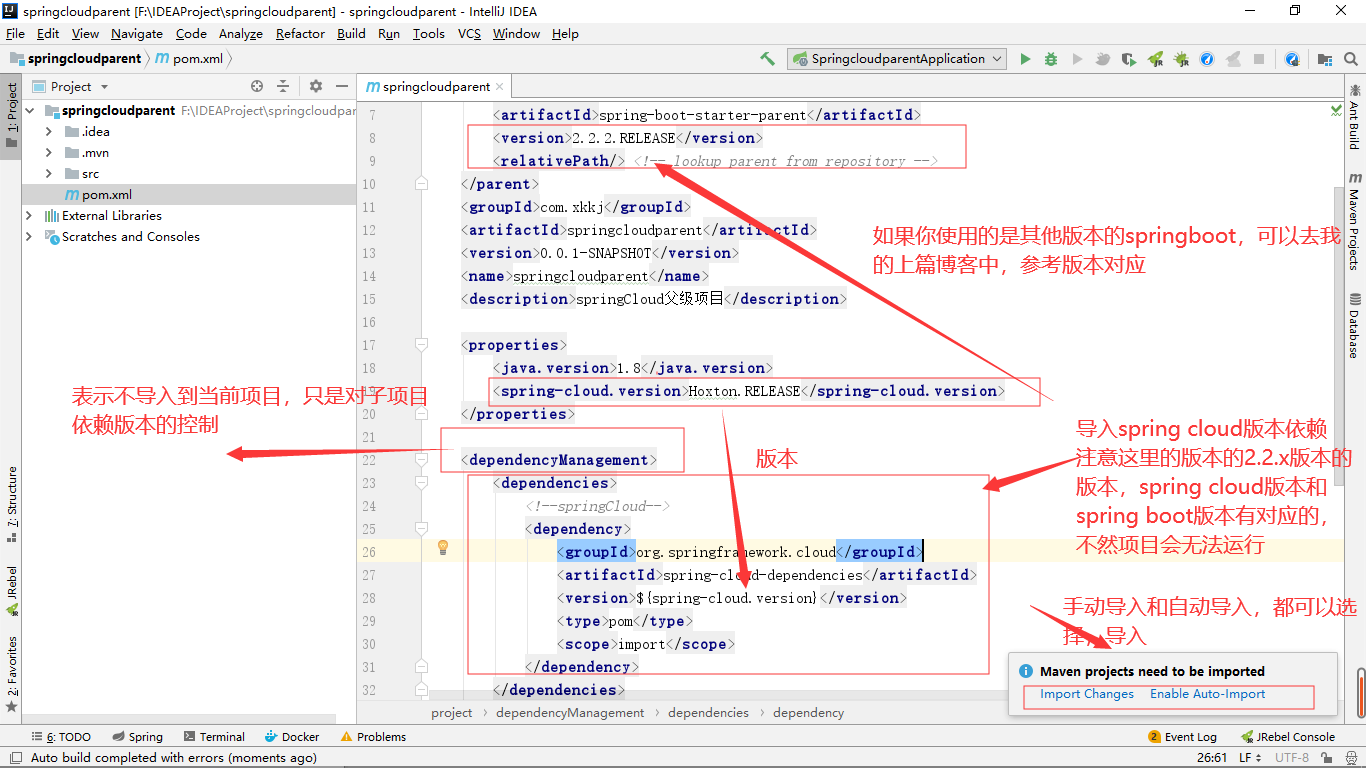Click pom.xml in the navigation bar
The width and height of the screenshot is (1366, 768).
[x=190, y=59]
